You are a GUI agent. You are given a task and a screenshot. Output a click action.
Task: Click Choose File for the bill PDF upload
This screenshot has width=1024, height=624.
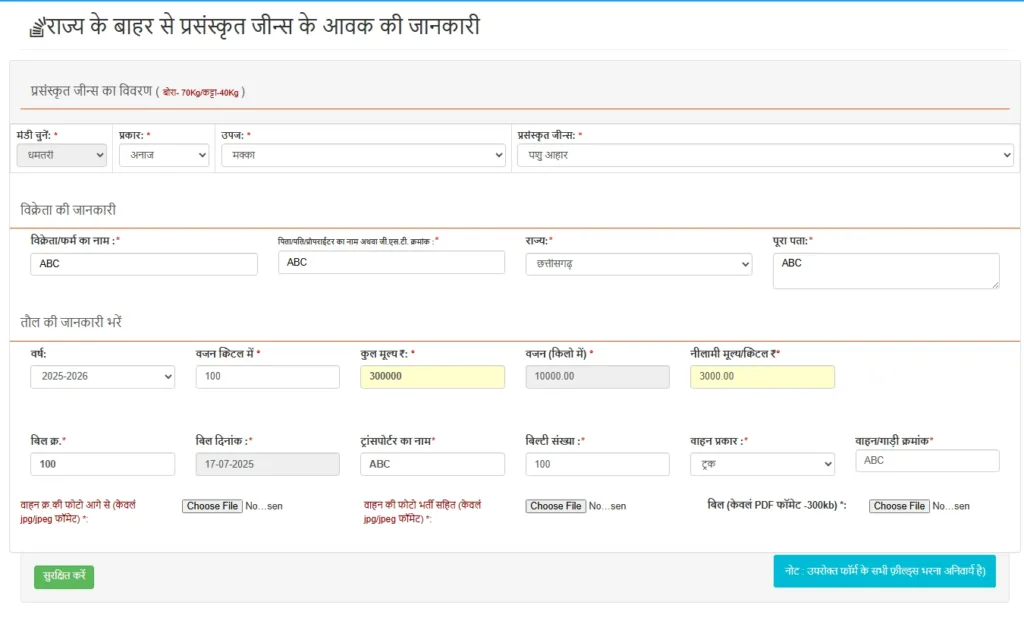pyautogui.click(x=898, y=506)
